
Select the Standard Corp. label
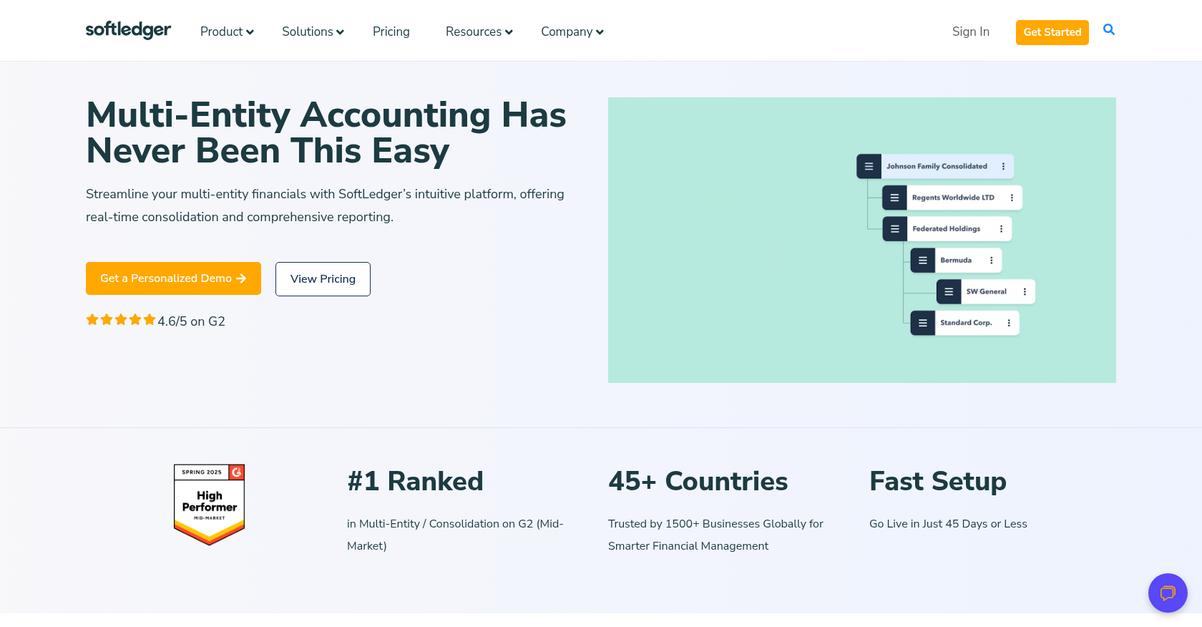tap(966, 323)
